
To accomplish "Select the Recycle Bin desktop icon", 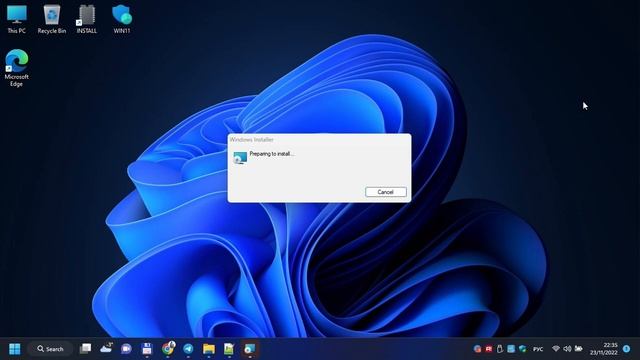I will pos(52,19).
